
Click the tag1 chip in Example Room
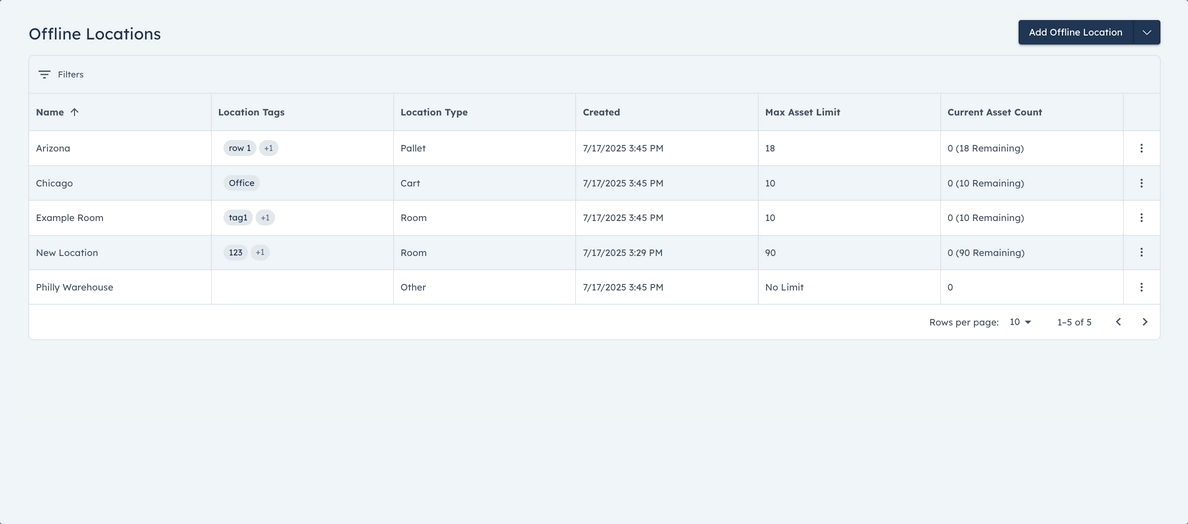coord(238,218)
